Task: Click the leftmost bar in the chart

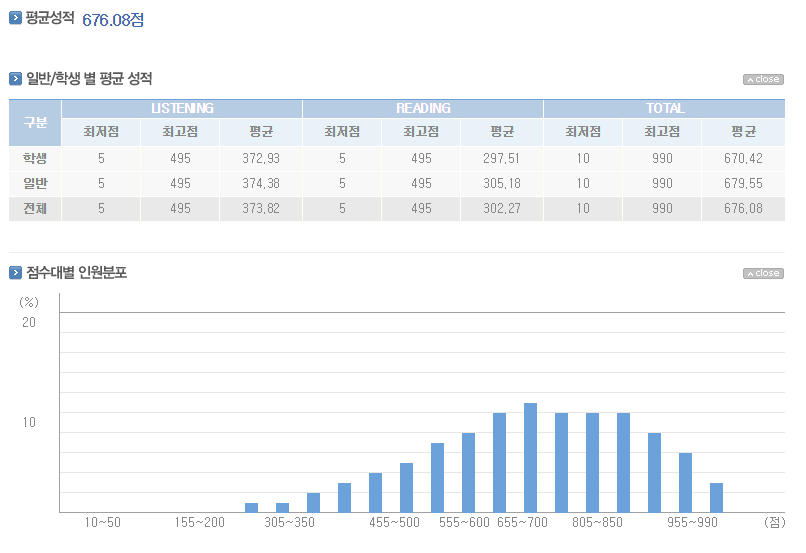Action: [x=252, y=507]
